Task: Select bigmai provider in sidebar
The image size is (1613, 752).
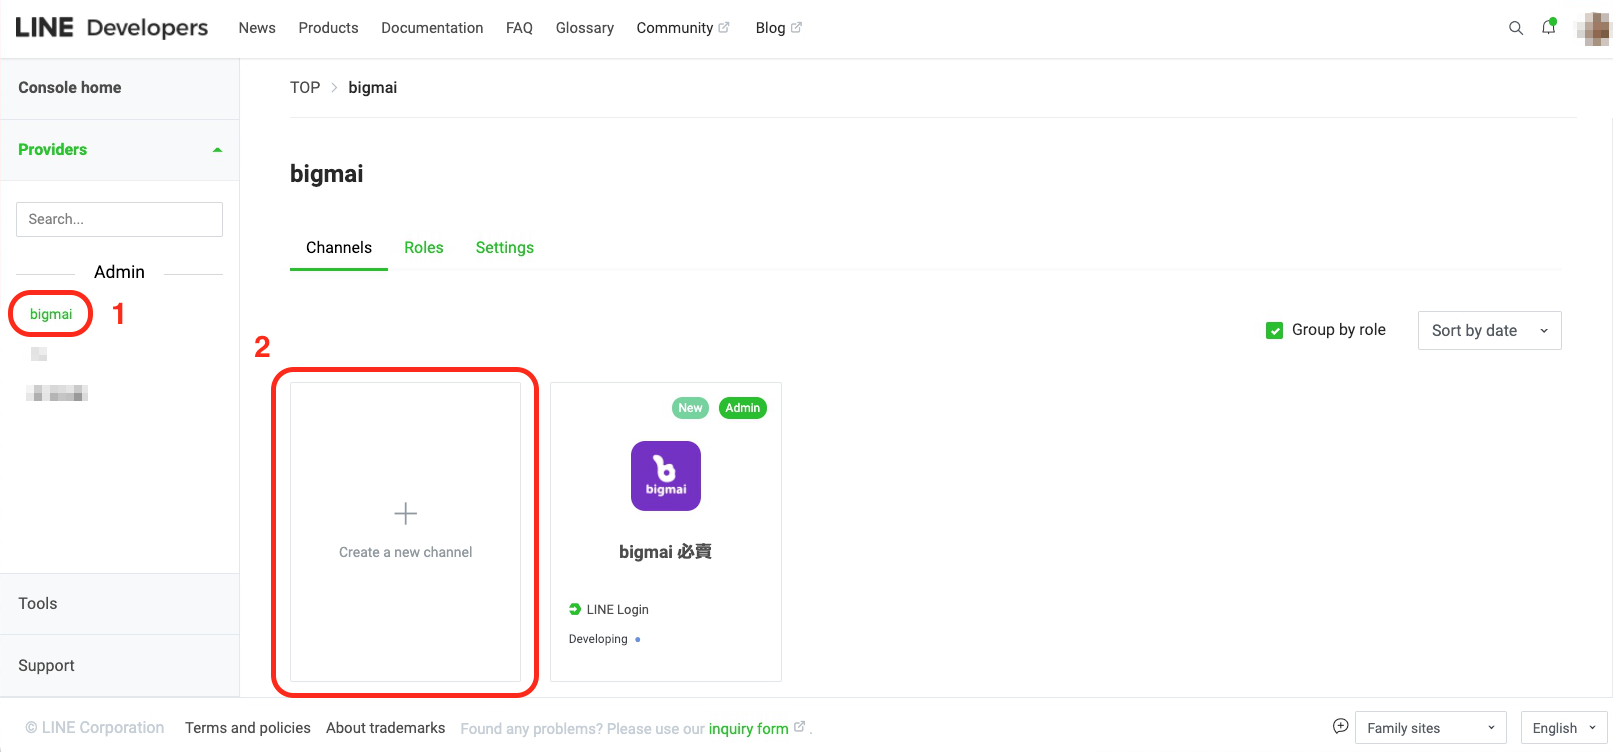Action: click(x=51, y=314)
